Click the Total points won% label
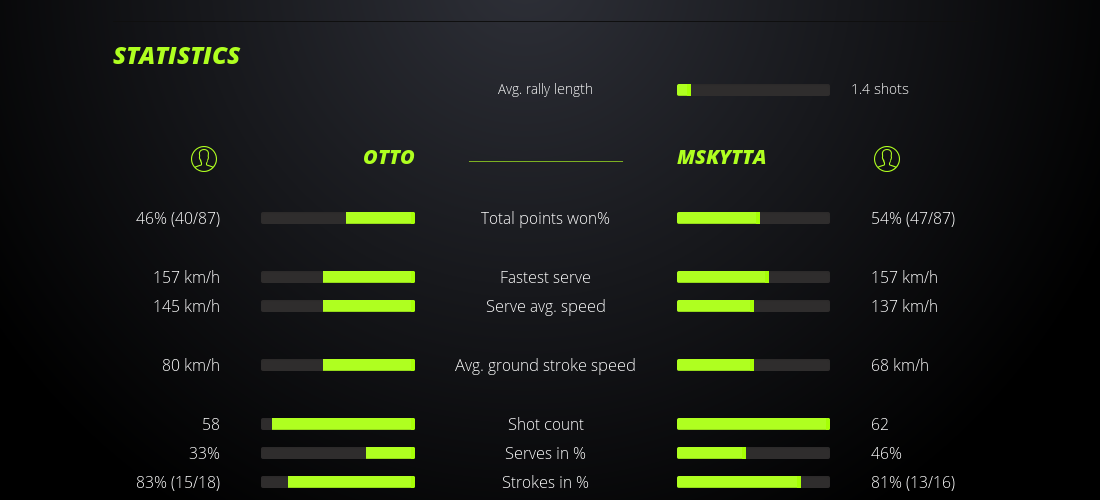The image size is (1100, 500). pyautogui.click(x=545, y=218)
